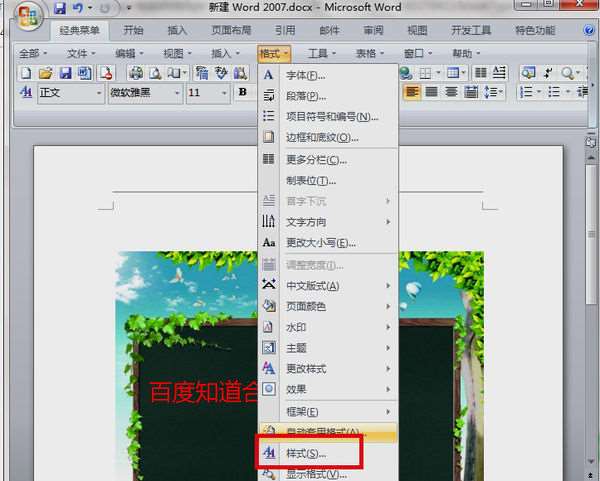Expand 页面颜色 submenu
Screen dimensions: 600x481
point(328,306)
